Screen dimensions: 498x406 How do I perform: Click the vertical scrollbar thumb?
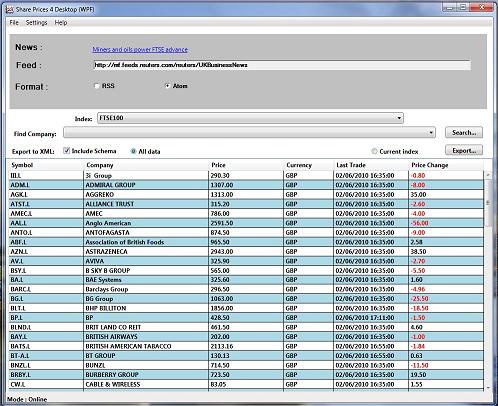click(x=488, y=203)
